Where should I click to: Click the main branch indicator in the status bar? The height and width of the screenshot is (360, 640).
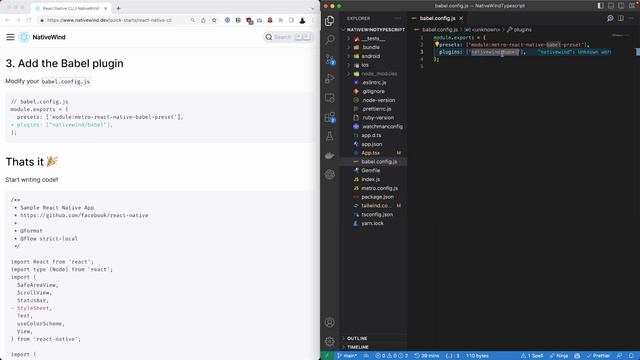[347, 356]
